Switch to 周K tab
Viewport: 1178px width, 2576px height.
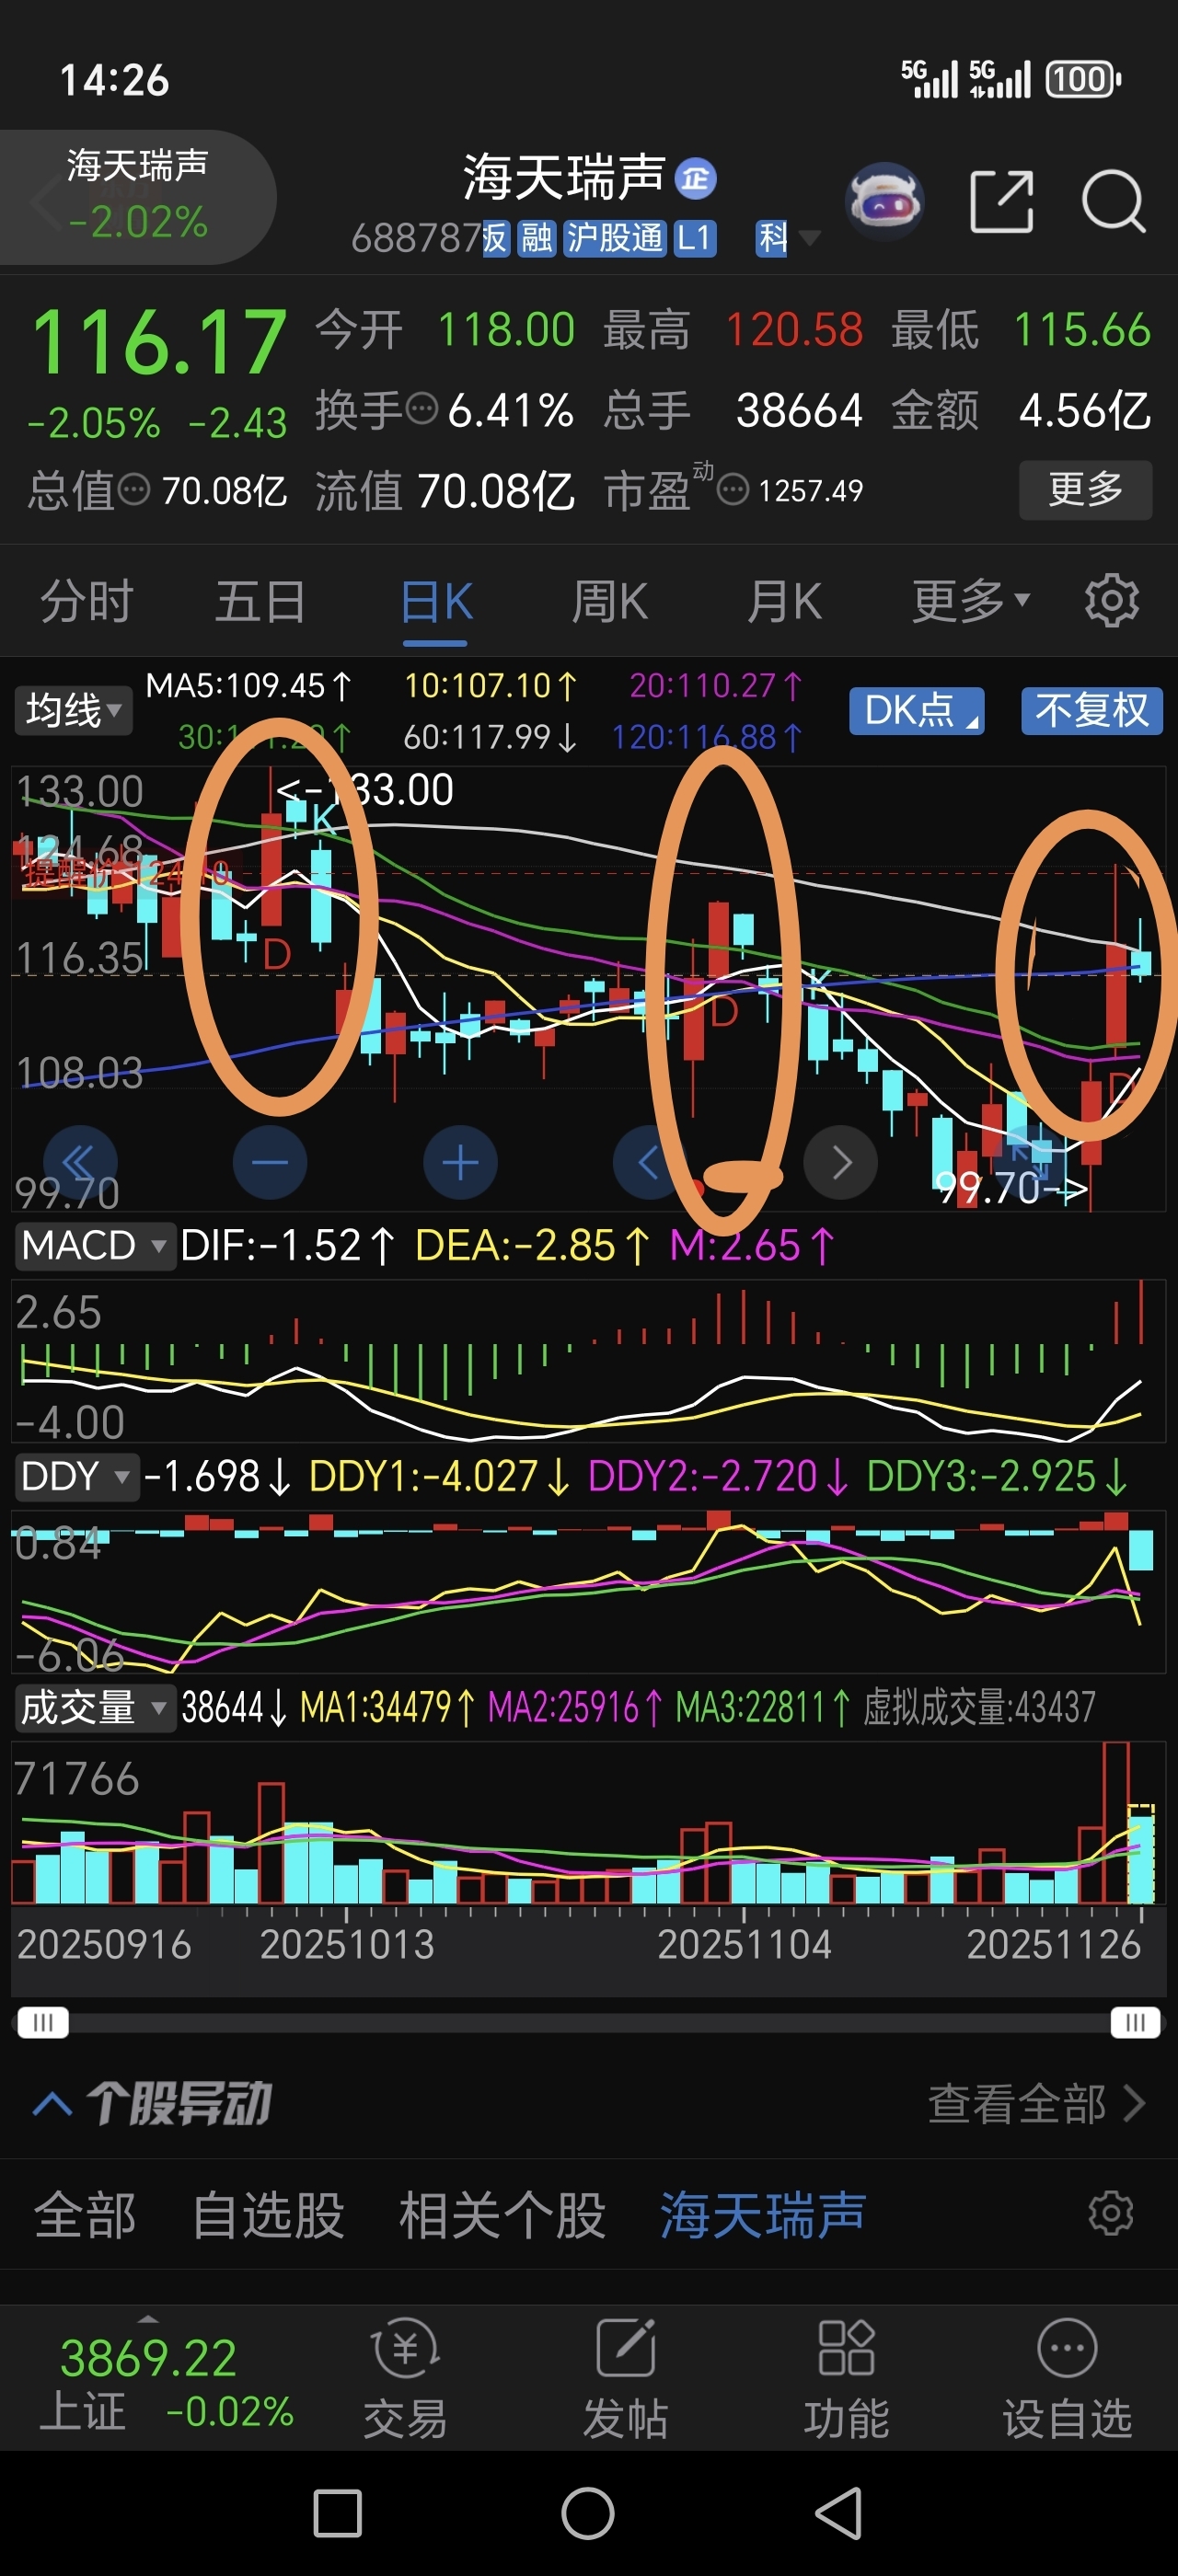(x=610, y=601)
